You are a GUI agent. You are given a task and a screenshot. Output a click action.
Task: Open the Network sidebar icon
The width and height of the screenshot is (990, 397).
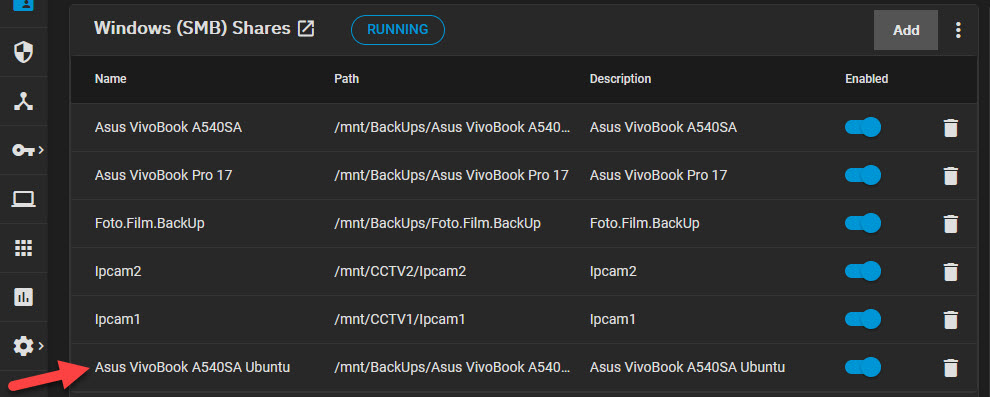point(23,101)
